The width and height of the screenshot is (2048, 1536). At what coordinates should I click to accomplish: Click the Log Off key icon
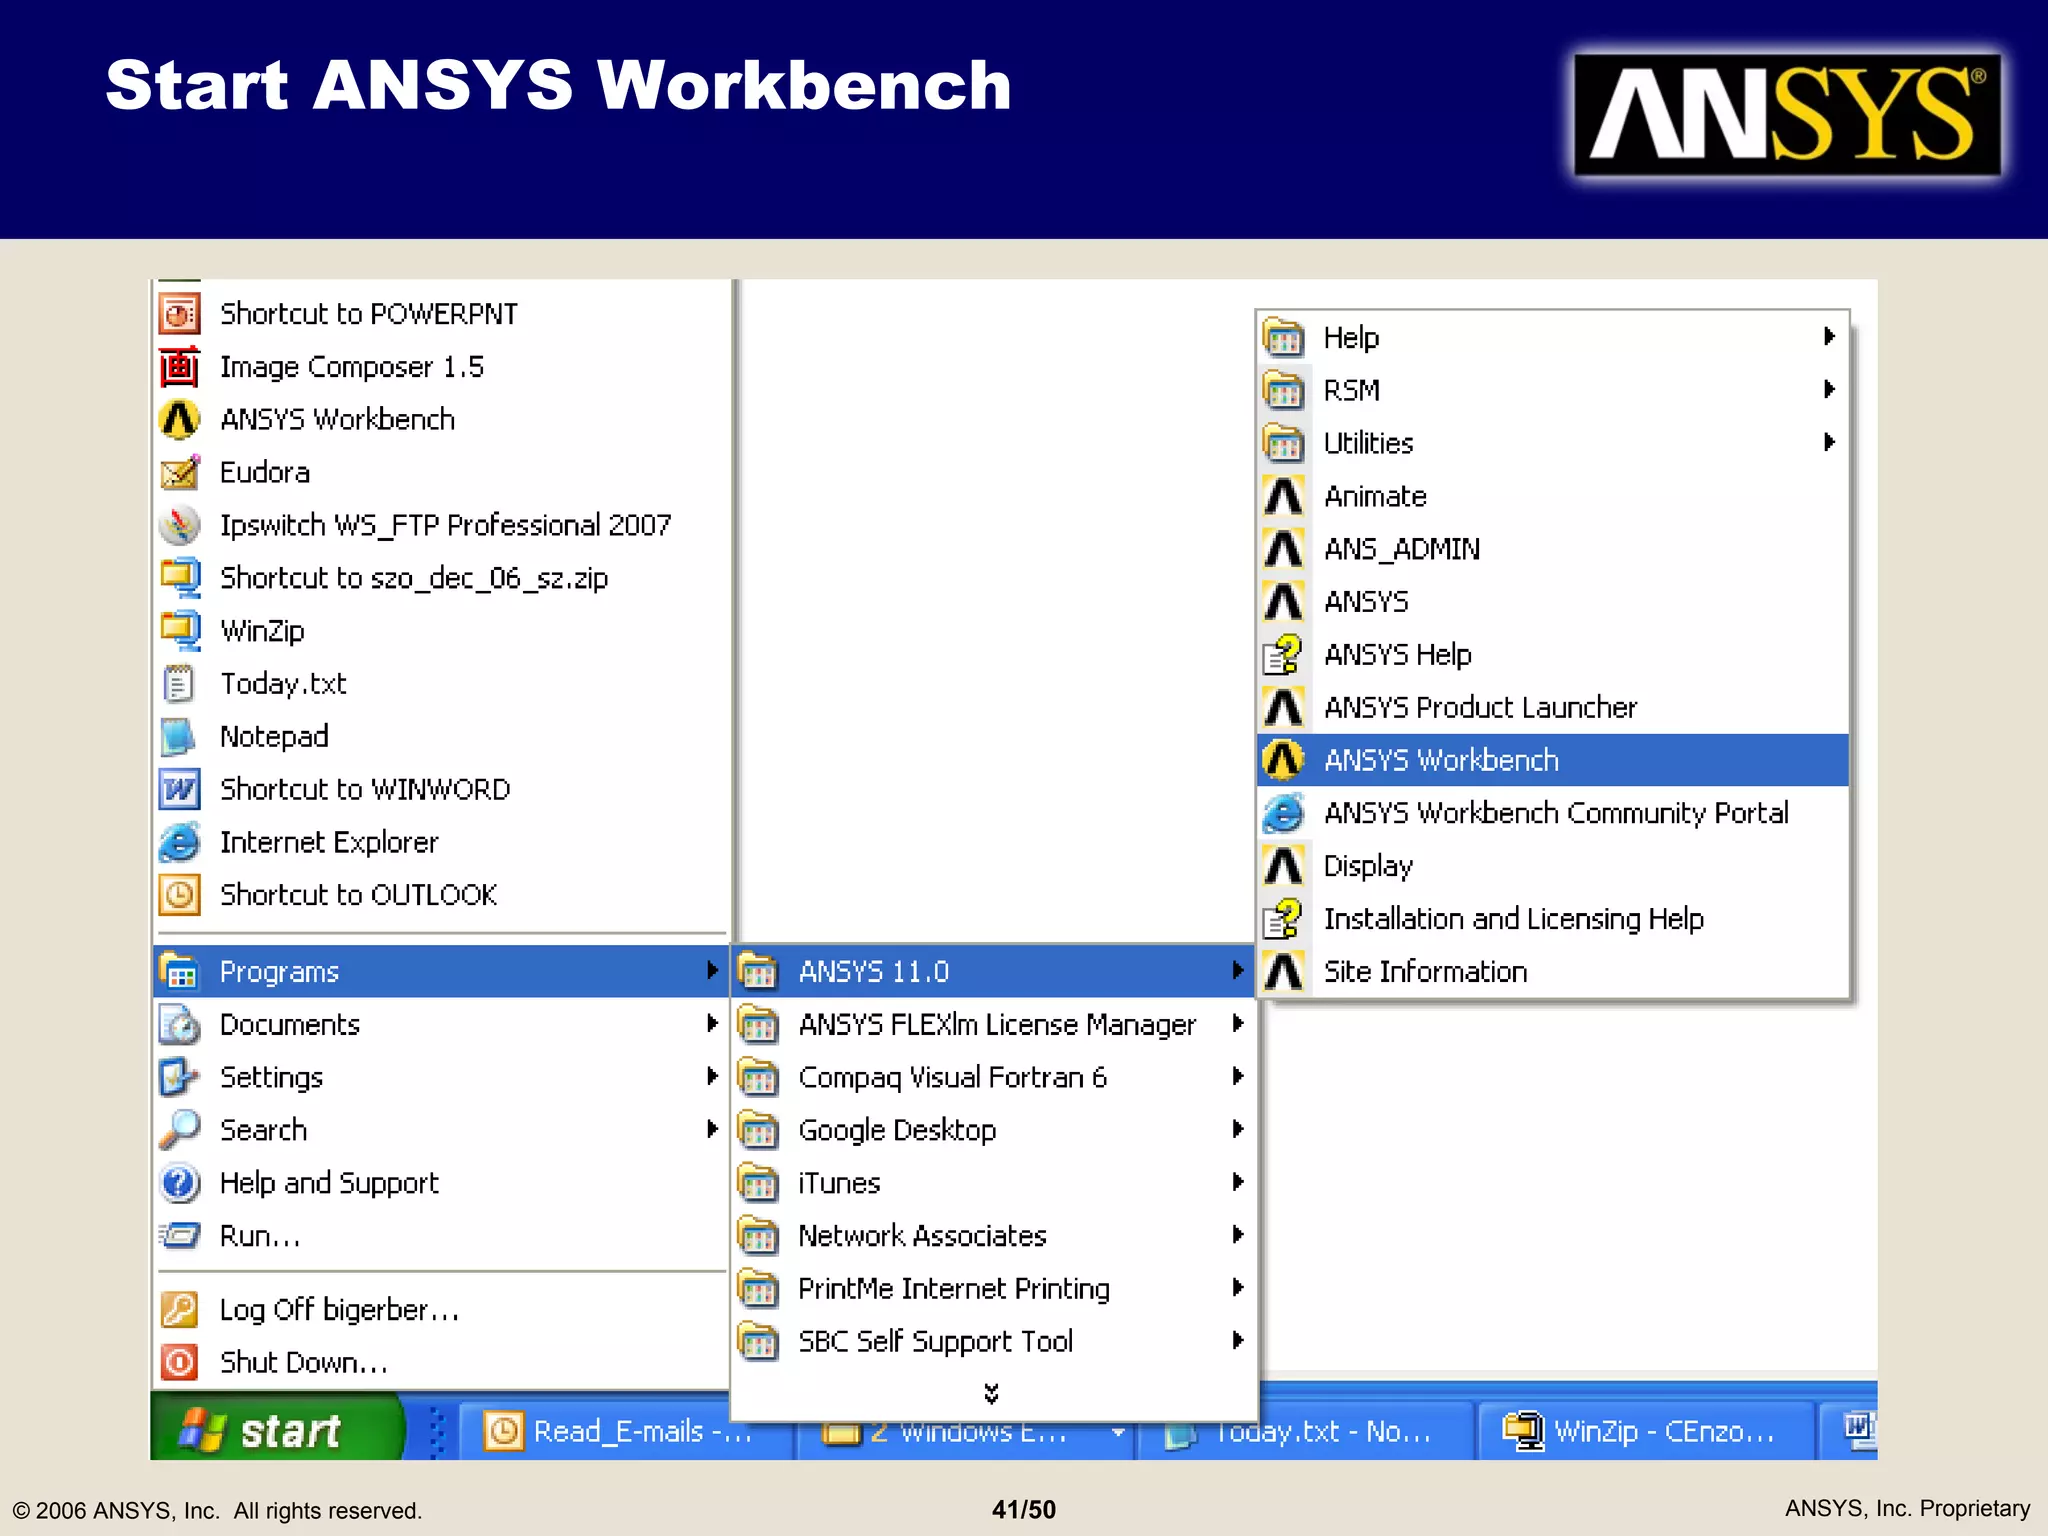coord(180,1310)
